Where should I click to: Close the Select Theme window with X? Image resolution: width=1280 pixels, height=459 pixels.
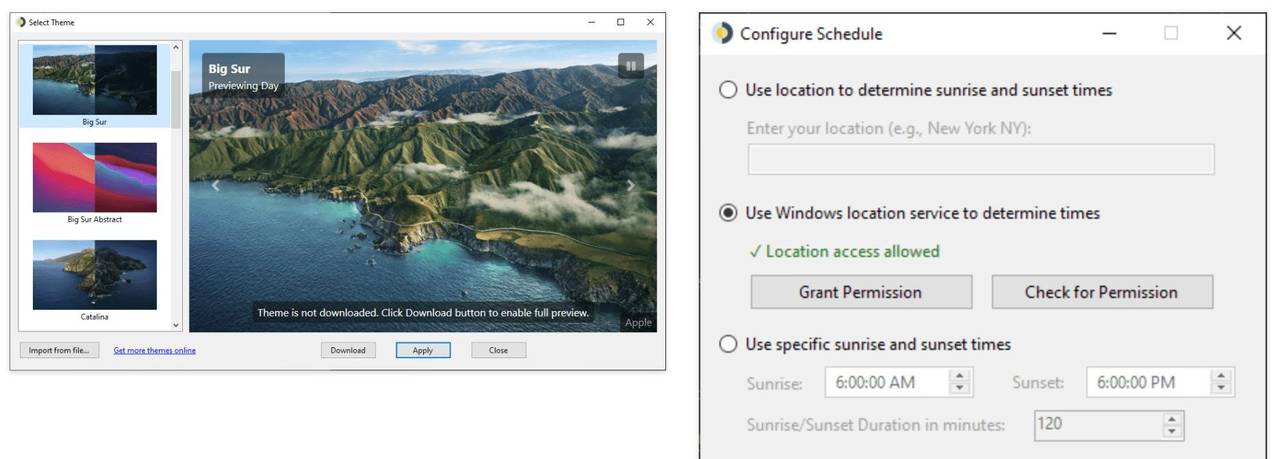tap(650, 22)
